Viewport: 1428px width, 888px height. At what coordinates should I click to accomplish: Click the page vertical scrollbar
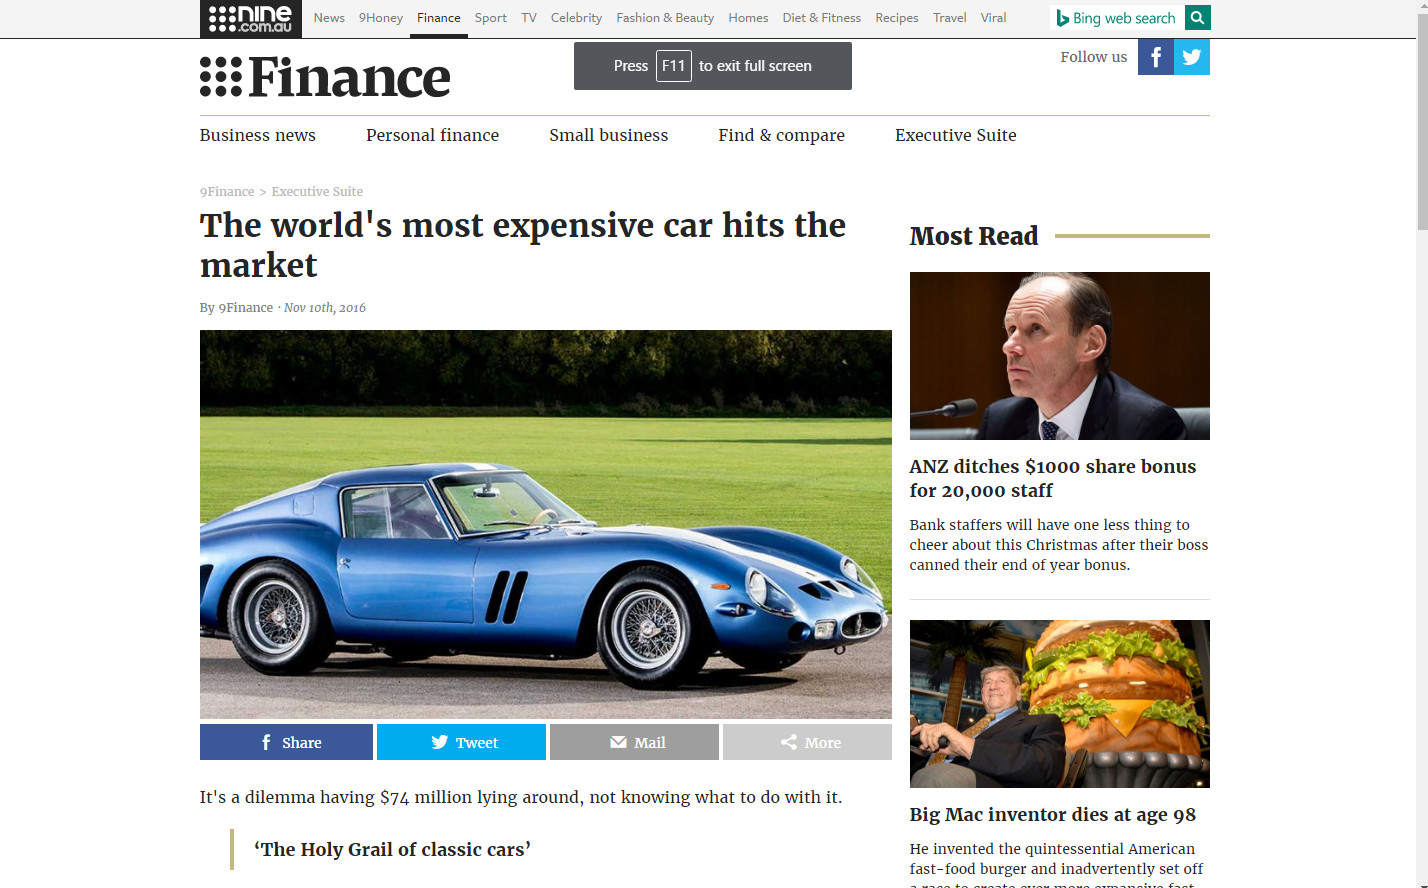[1422, 444]
